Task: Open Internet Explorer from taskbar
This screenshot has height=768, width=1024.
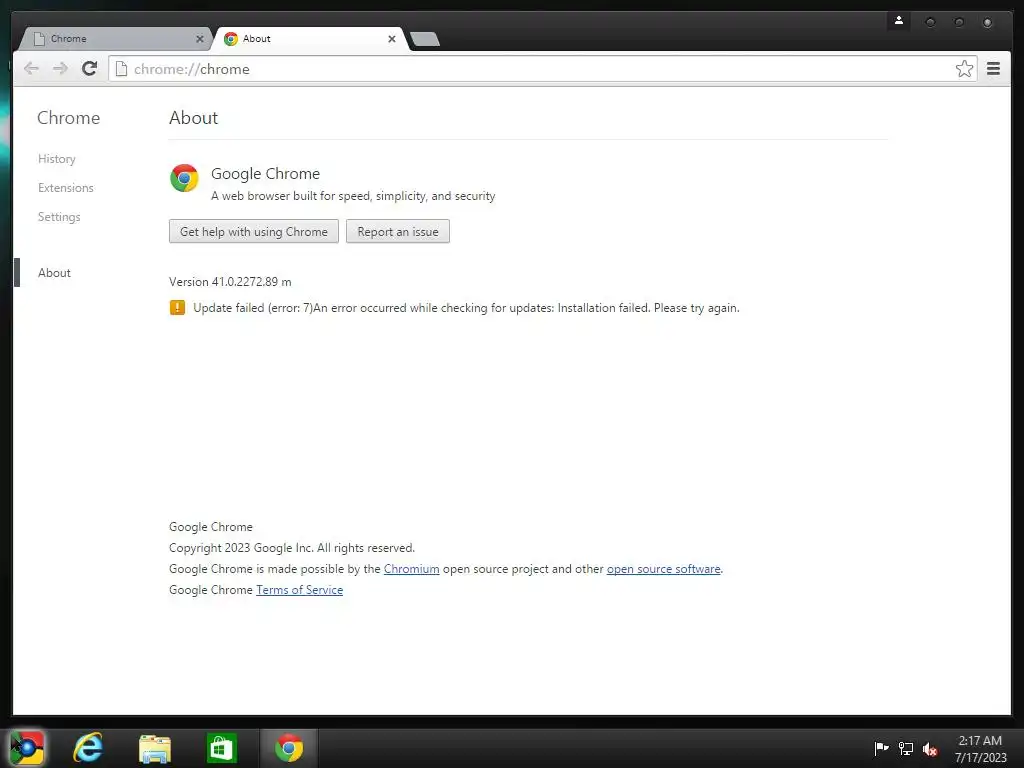Action: click(88, 748)
